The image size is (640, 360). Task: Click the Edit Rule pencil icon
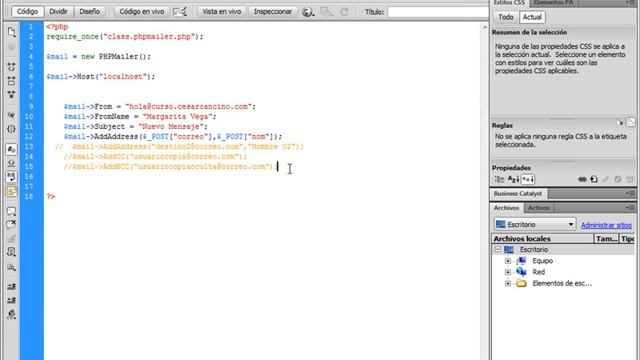click(606, 179)
